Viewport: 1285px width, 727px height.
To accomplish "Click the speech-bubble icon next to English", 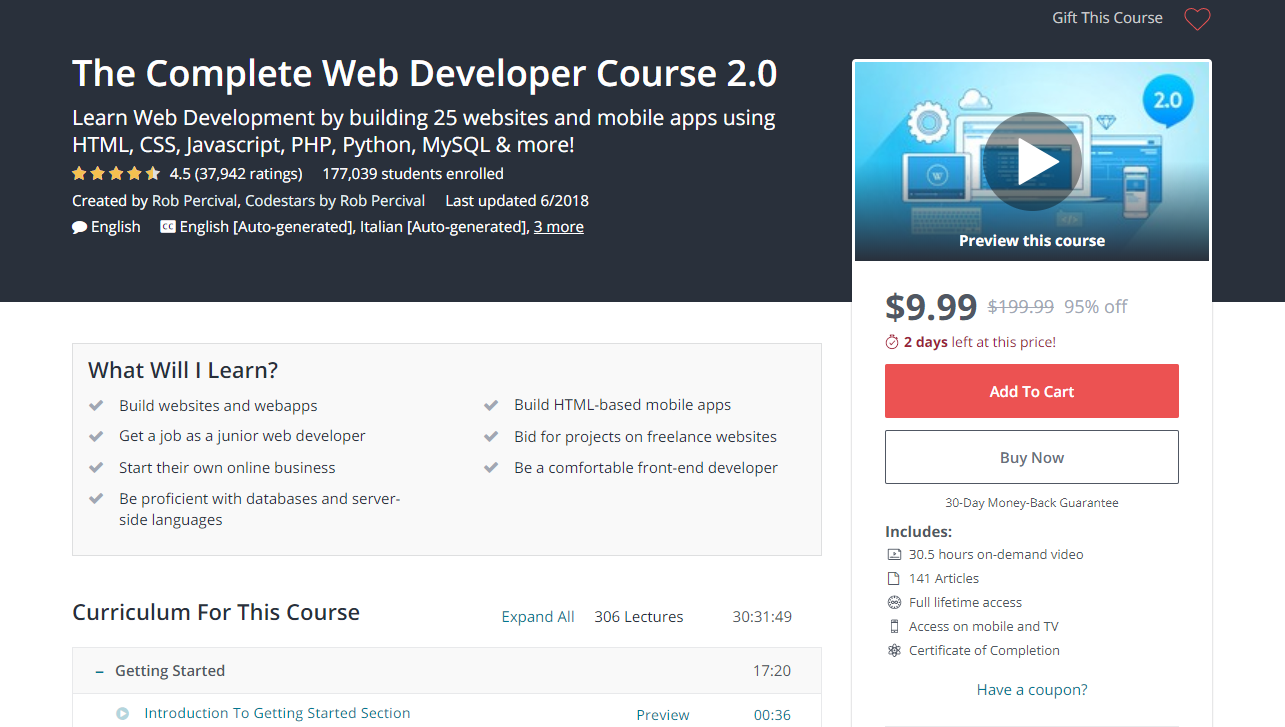I will coord(80,226).
